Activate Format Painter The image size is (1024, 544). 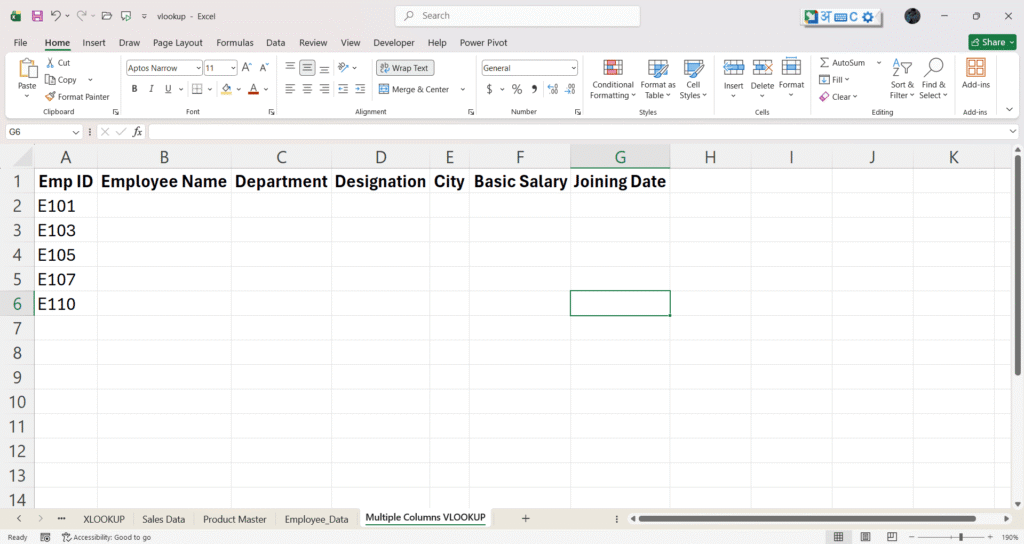pos(77,97)
